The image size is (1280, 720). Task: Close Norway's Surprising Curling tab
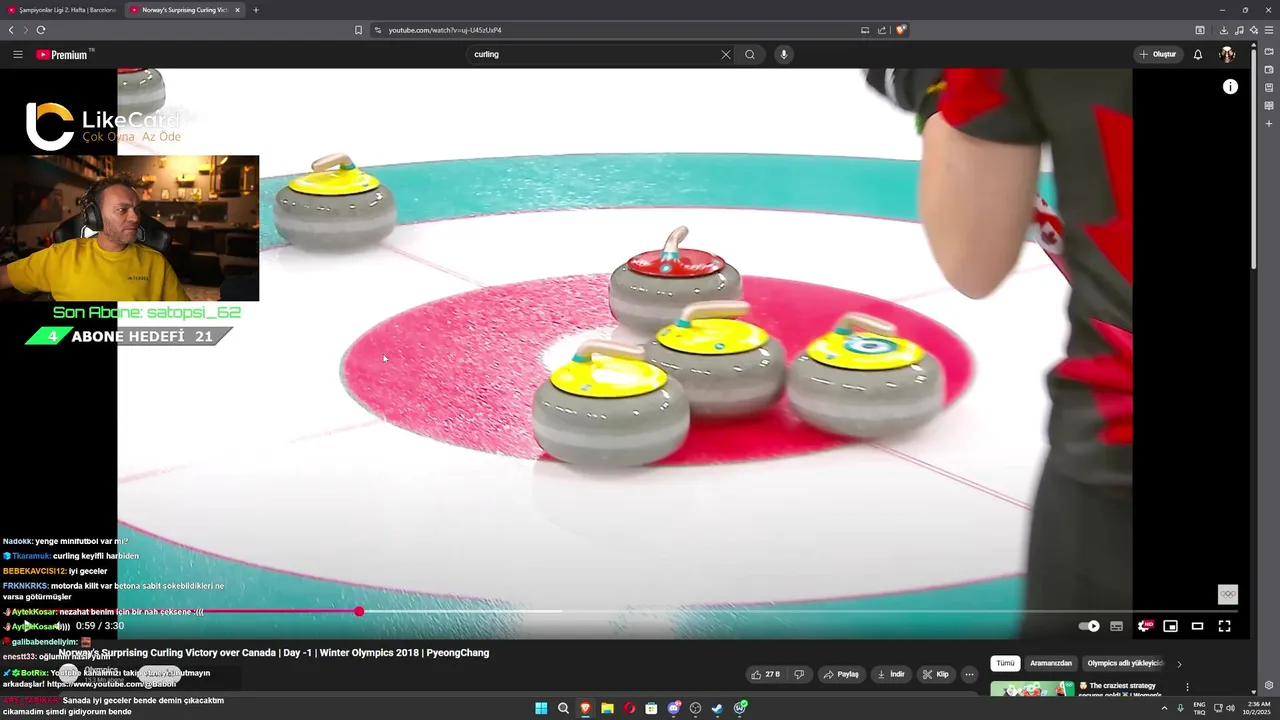point(237,10)
